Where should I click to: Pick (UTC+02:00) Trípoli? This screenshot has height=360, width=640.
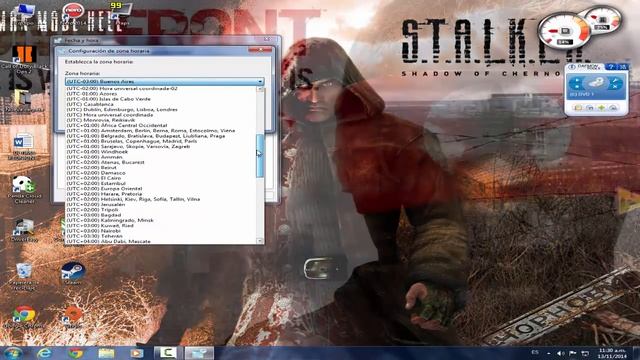pos(92,210)
